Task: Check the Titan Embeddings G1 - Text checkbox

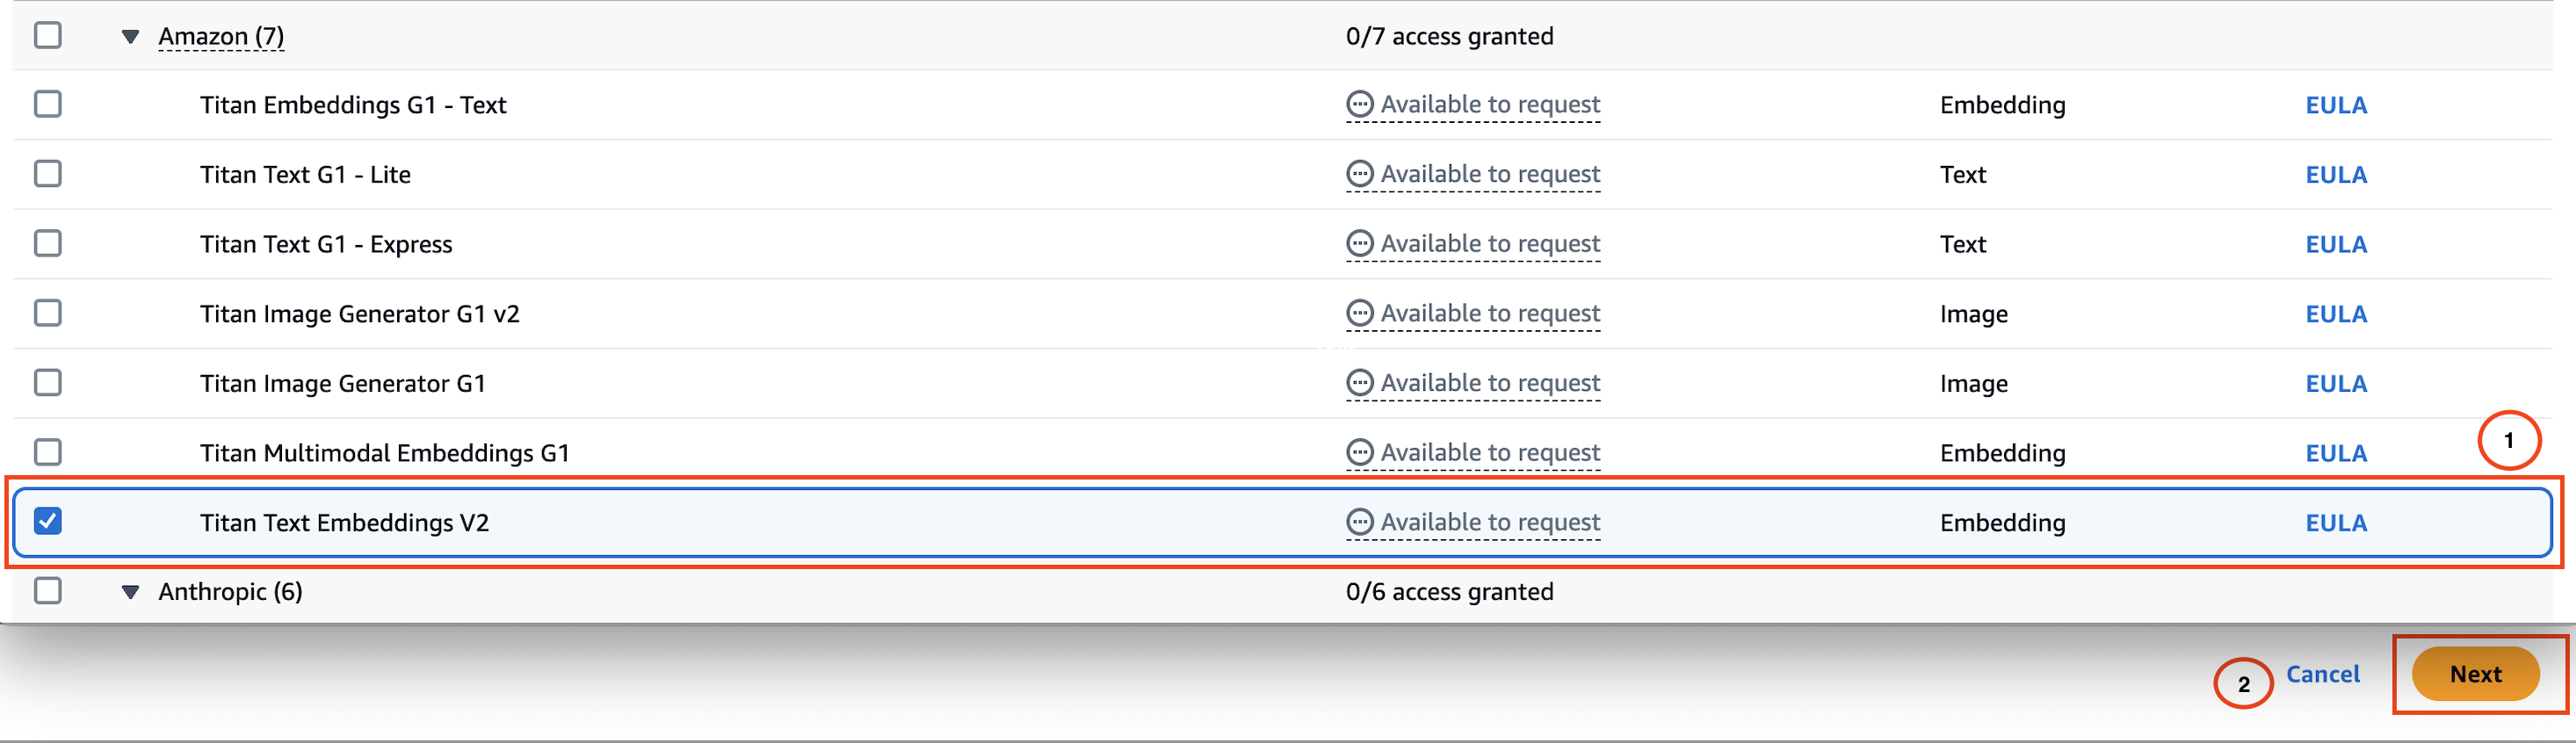Action: 48,104
